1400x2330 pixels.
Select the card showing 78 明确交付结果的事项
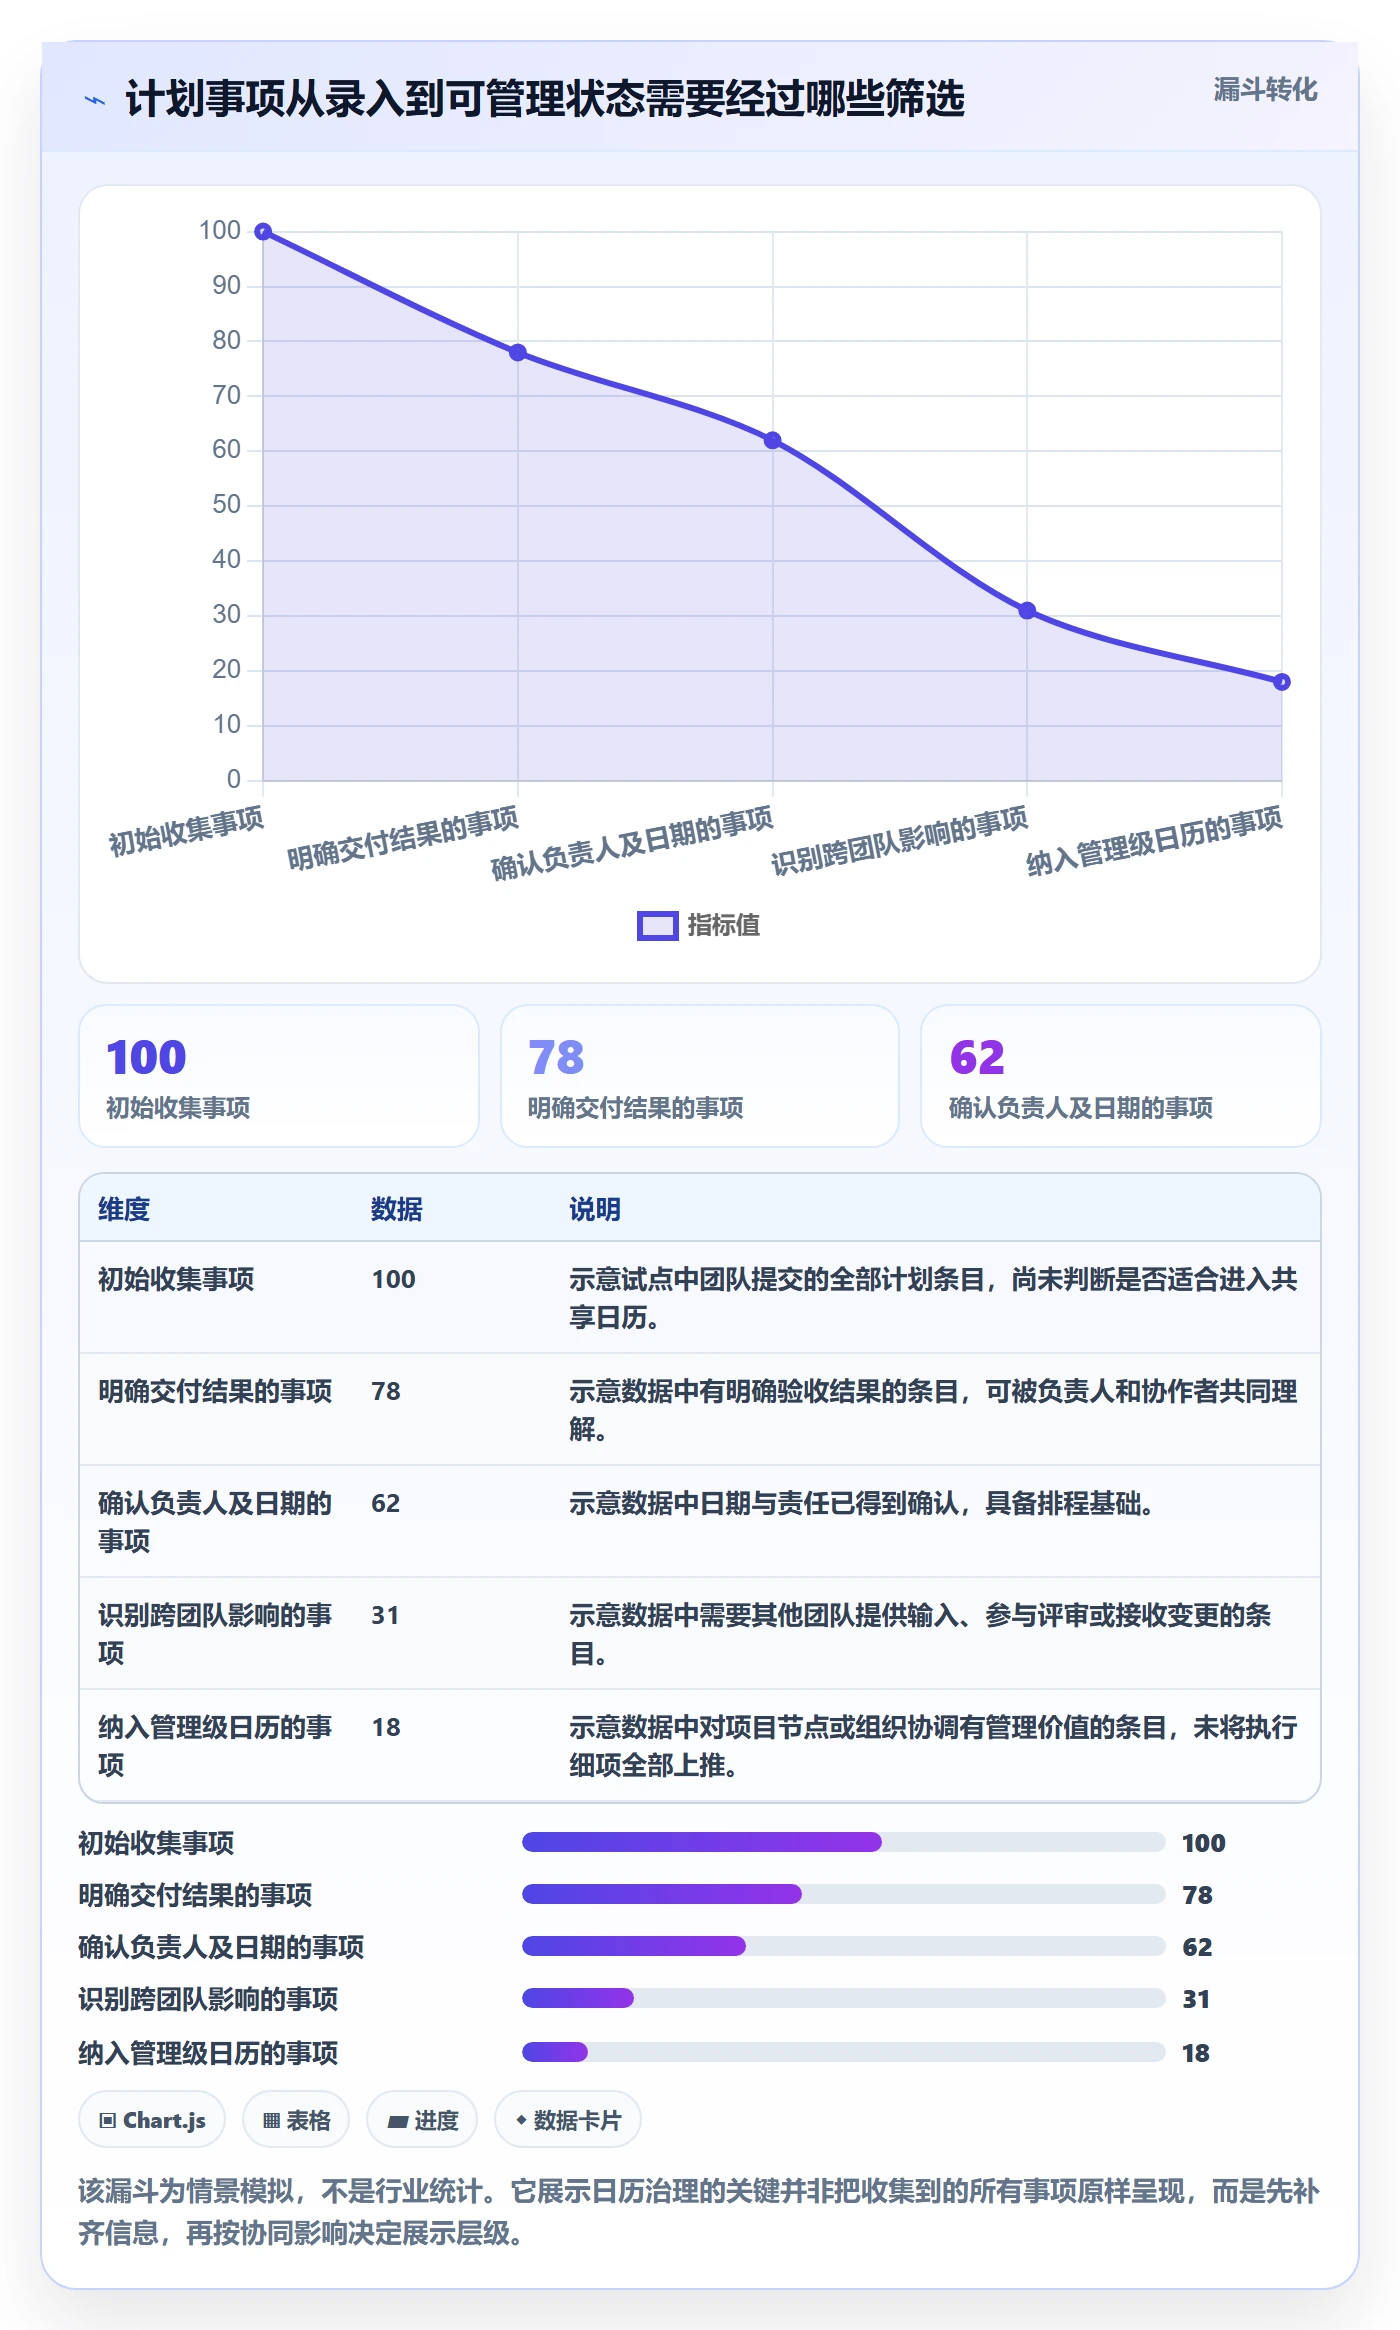coord(700,1076)
